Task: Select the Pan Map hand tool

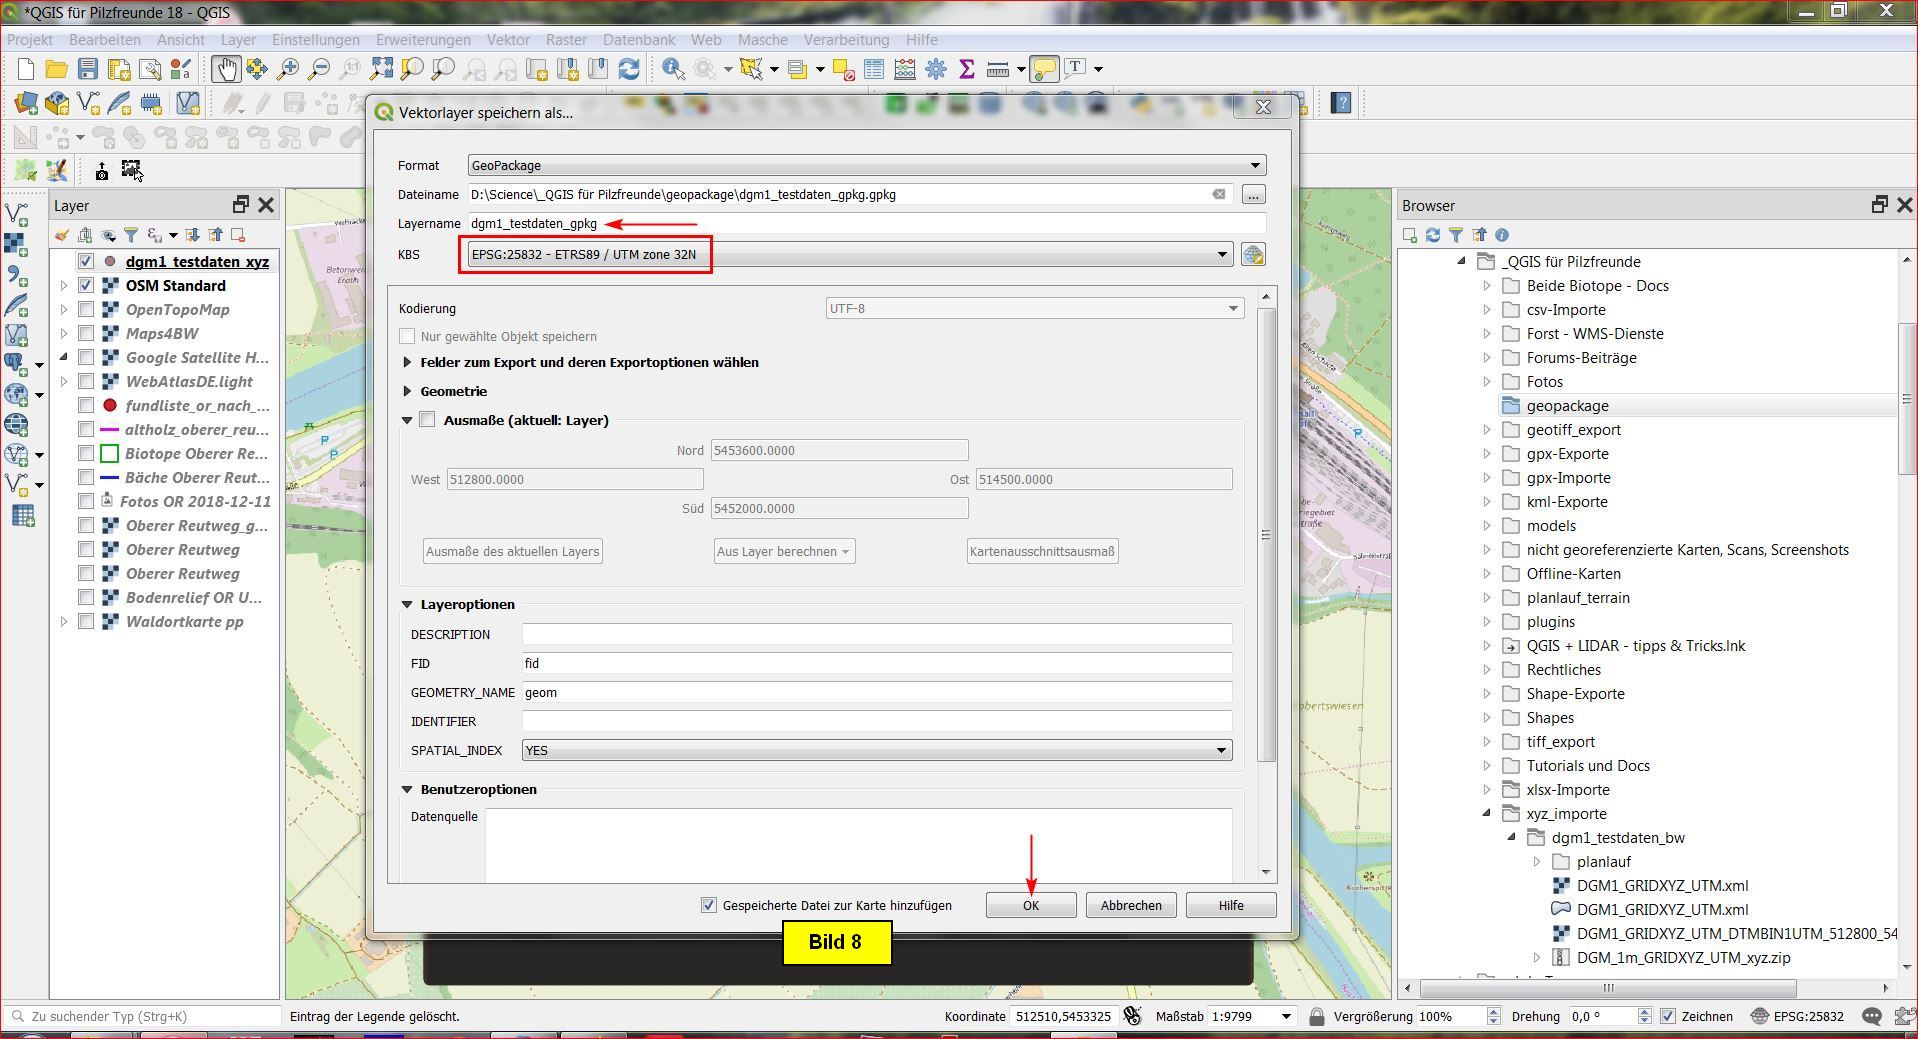Action: 225,69
